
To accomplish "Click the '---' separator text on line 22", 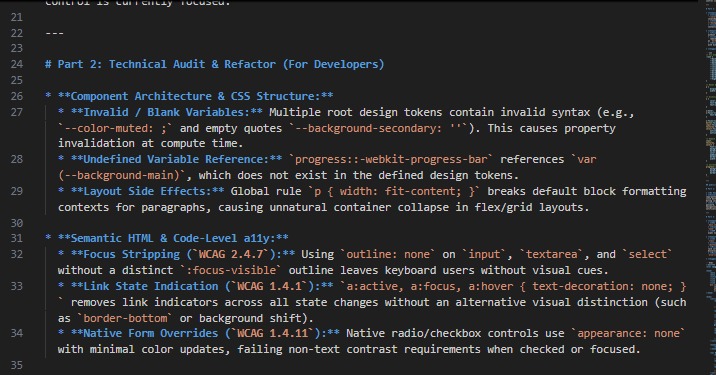I will [x=54, y=33].
